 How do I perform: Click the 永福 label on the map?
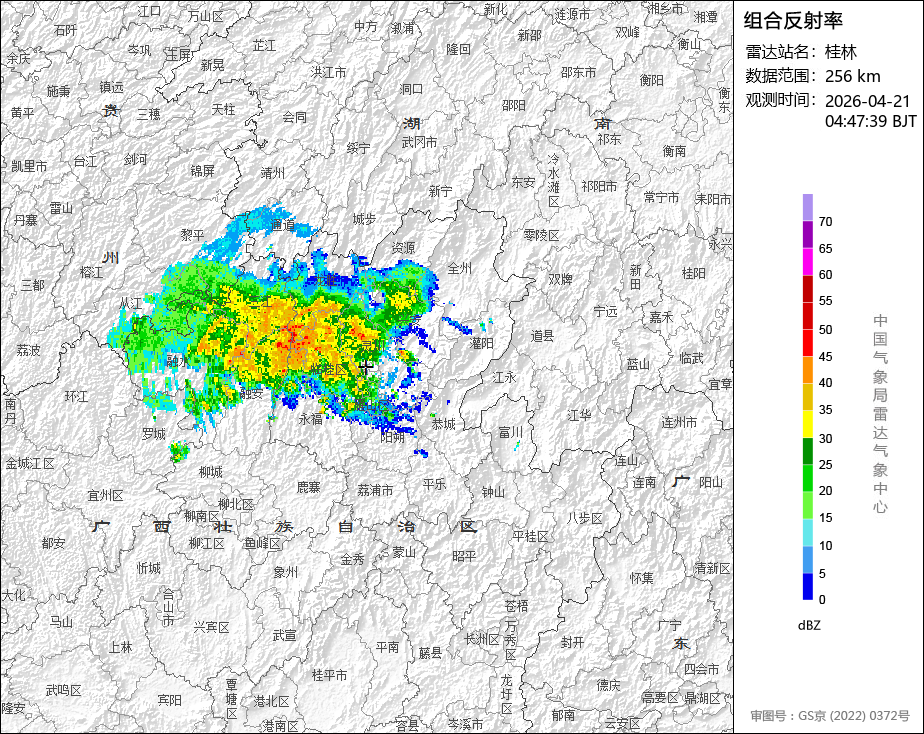(311, 419)
